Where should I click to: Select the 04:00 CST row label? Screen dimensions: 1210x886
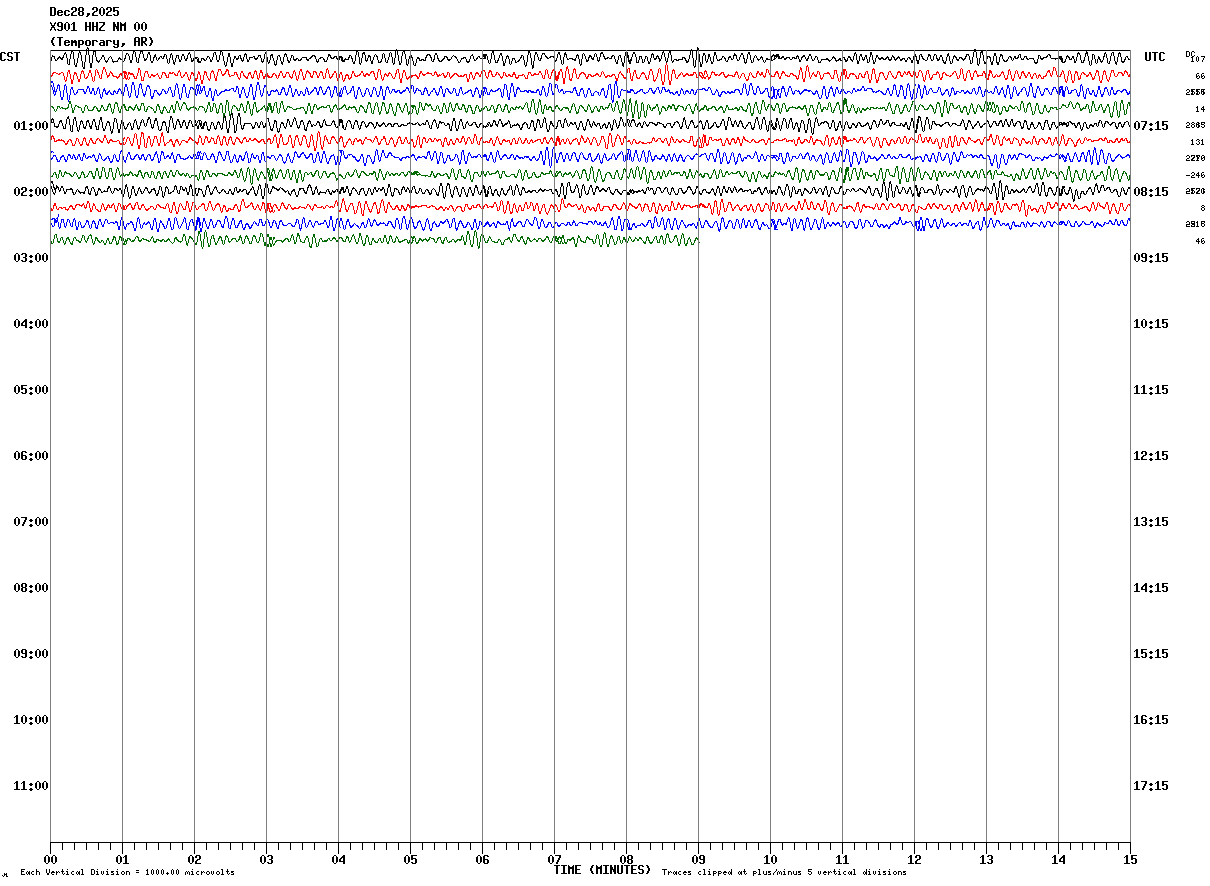coord(31,324)
